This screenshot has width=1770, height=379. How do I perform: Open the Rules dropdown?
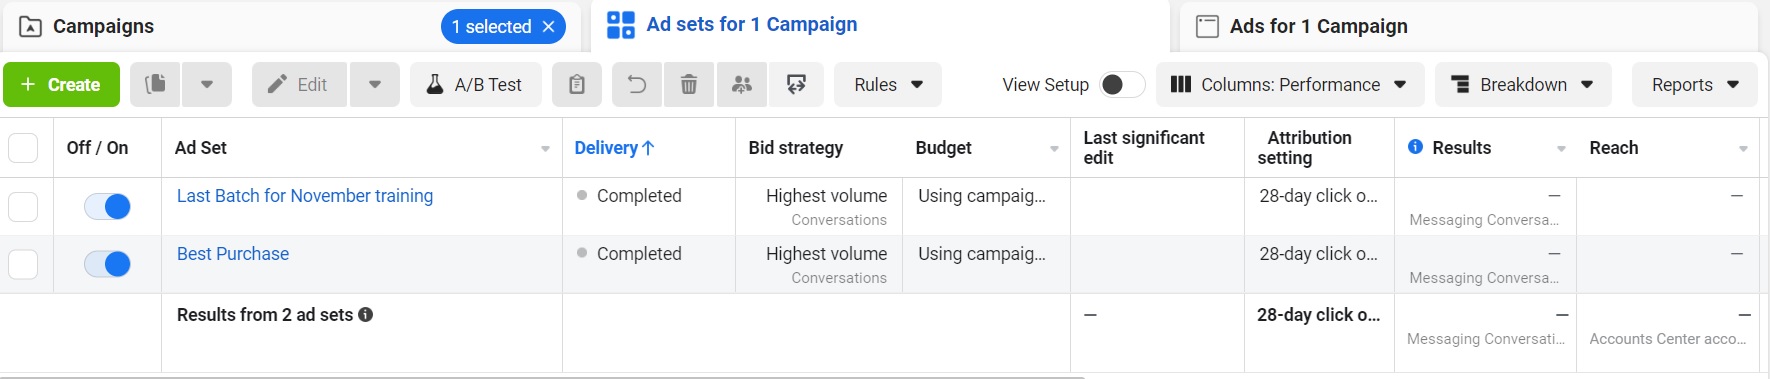(x=888, y=85)
